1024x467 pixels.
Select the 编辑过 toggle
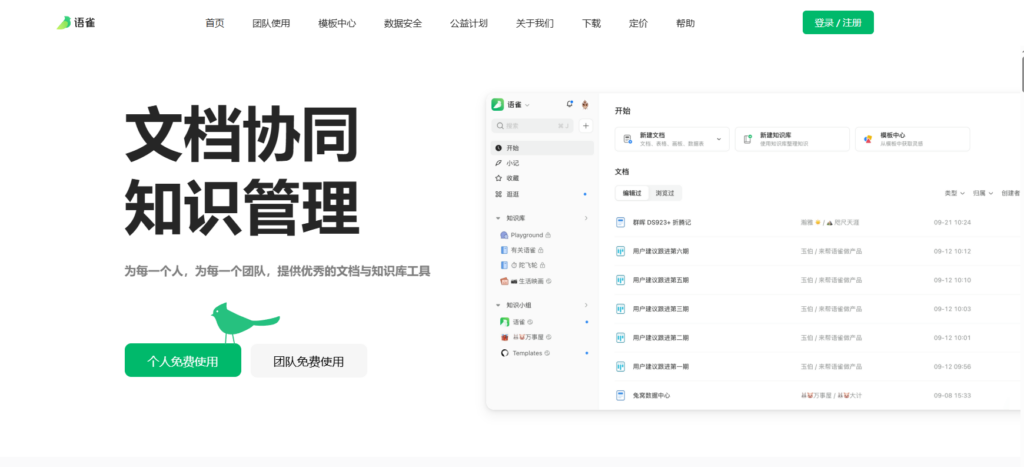pos(632,193)
